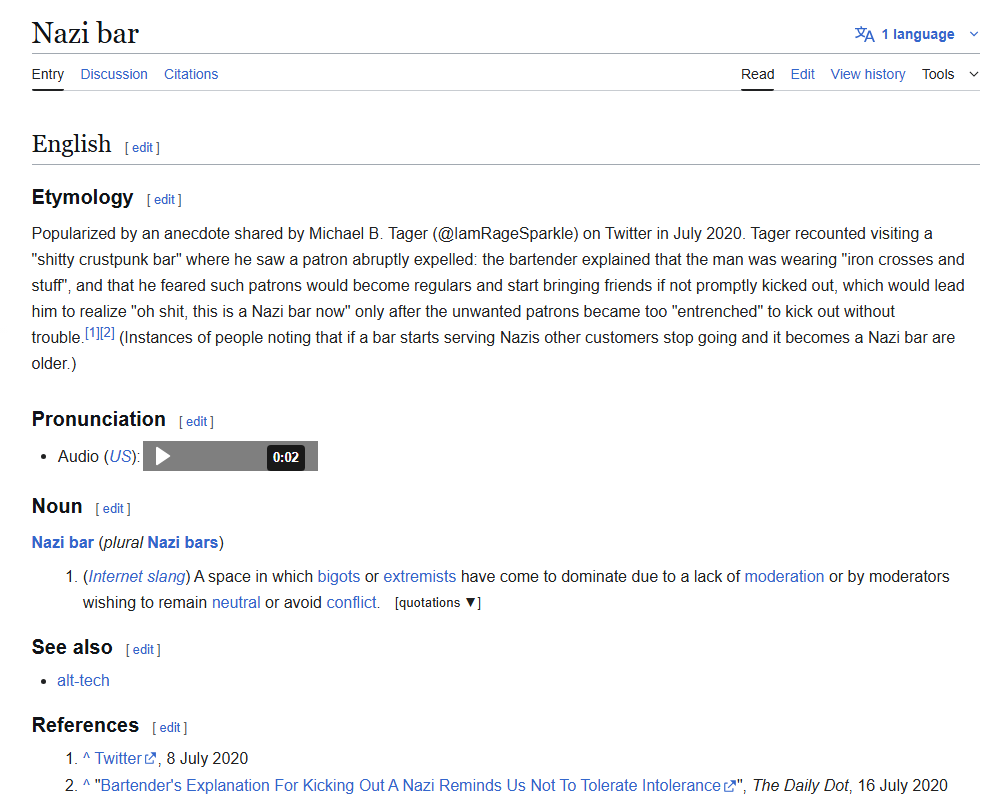This screenshot has width=990, height=804.
Task: Click the 0:02 audio duration label
Action: point(285,457)
